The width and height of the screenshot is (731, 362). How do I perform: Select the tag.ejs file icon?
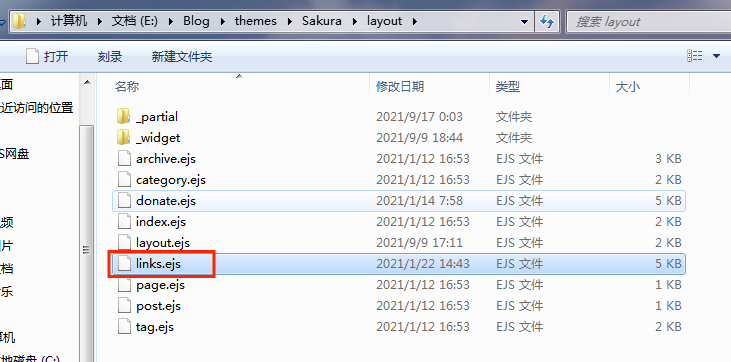[124, 327]
